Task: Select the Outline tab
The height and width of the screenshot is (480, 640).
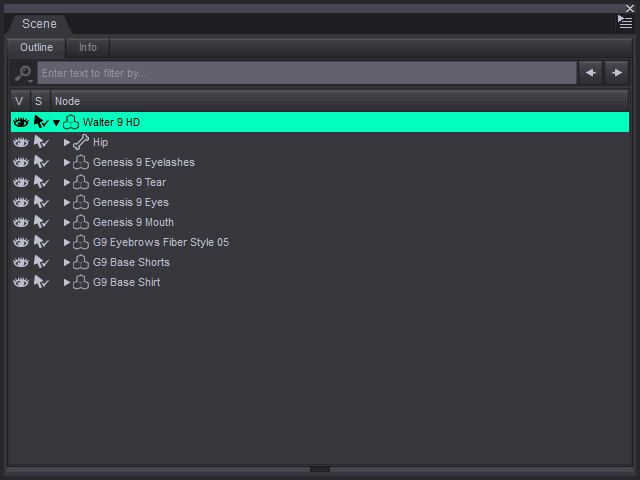Action: pos(36,47)
